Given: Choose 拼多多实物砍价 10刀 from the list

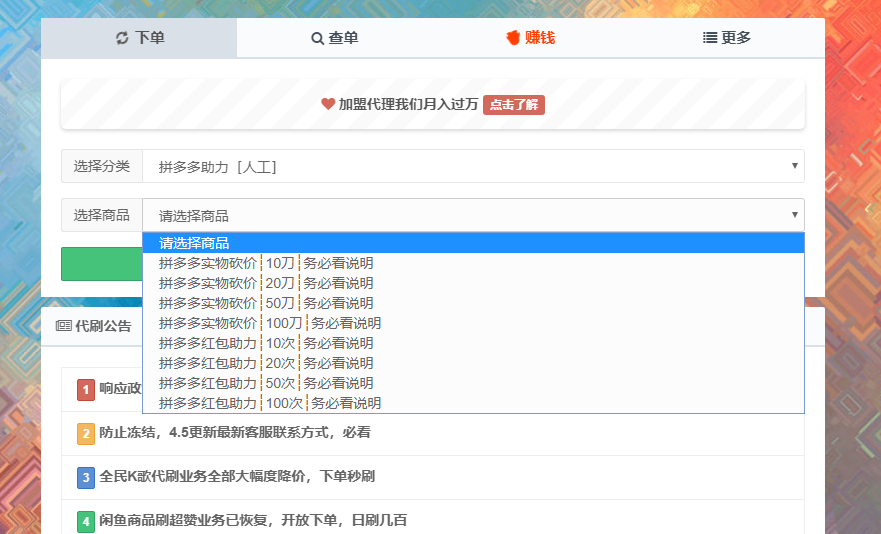Looking at the screenshot, I should pos(266,263).
